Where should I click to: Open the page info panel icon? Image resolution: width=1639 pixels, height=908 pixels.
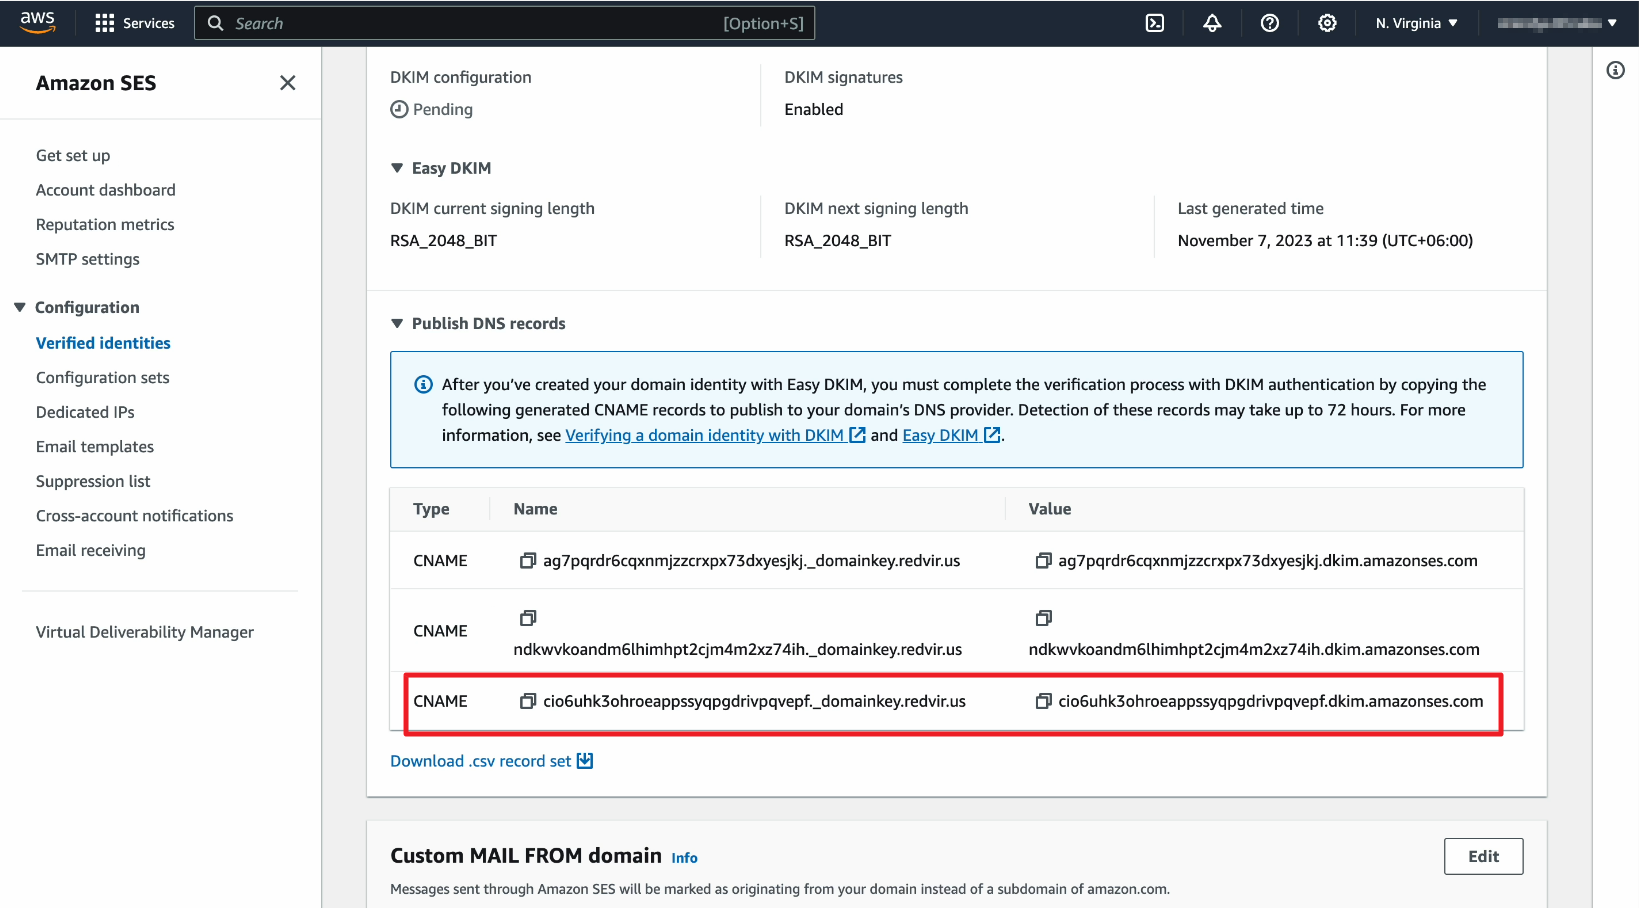tap(1615, 70)
